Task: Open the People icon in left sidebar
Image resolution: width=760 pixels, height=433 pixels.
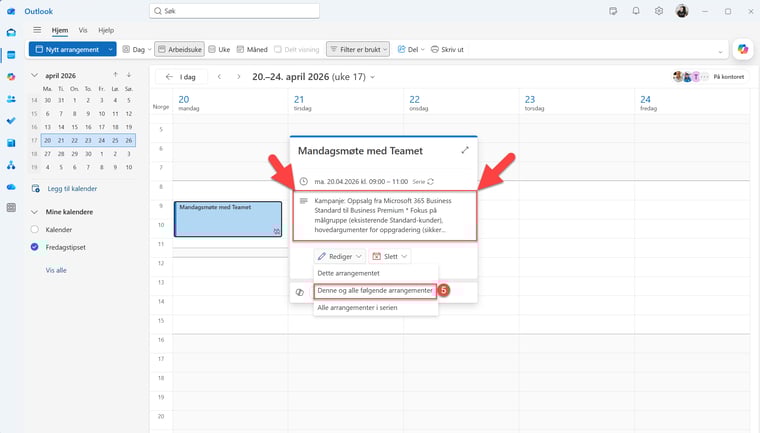Action: [11, 99]
